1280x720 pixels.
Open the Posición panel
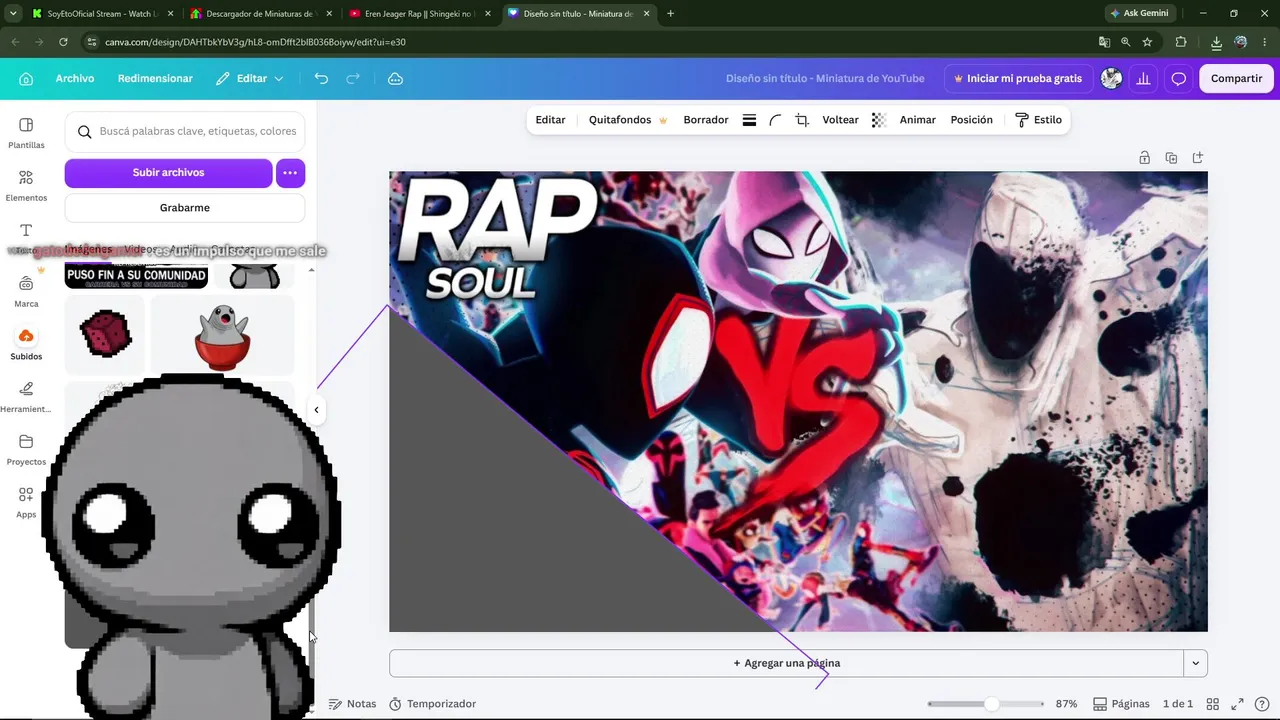tap(972, 120)
